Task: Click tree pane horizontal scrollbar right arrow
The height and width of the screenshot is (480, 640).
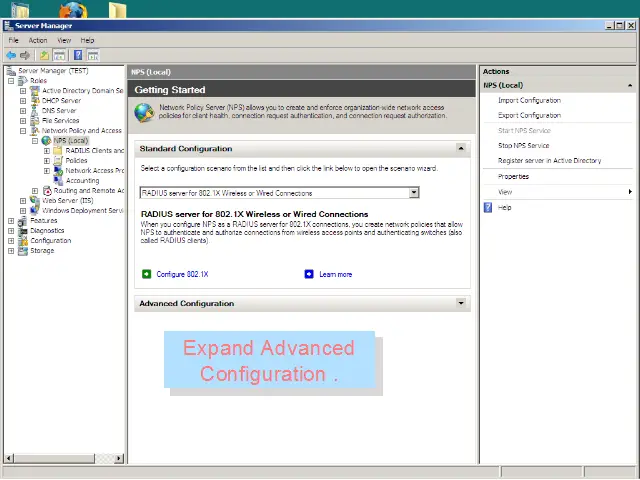Action: 119,458
